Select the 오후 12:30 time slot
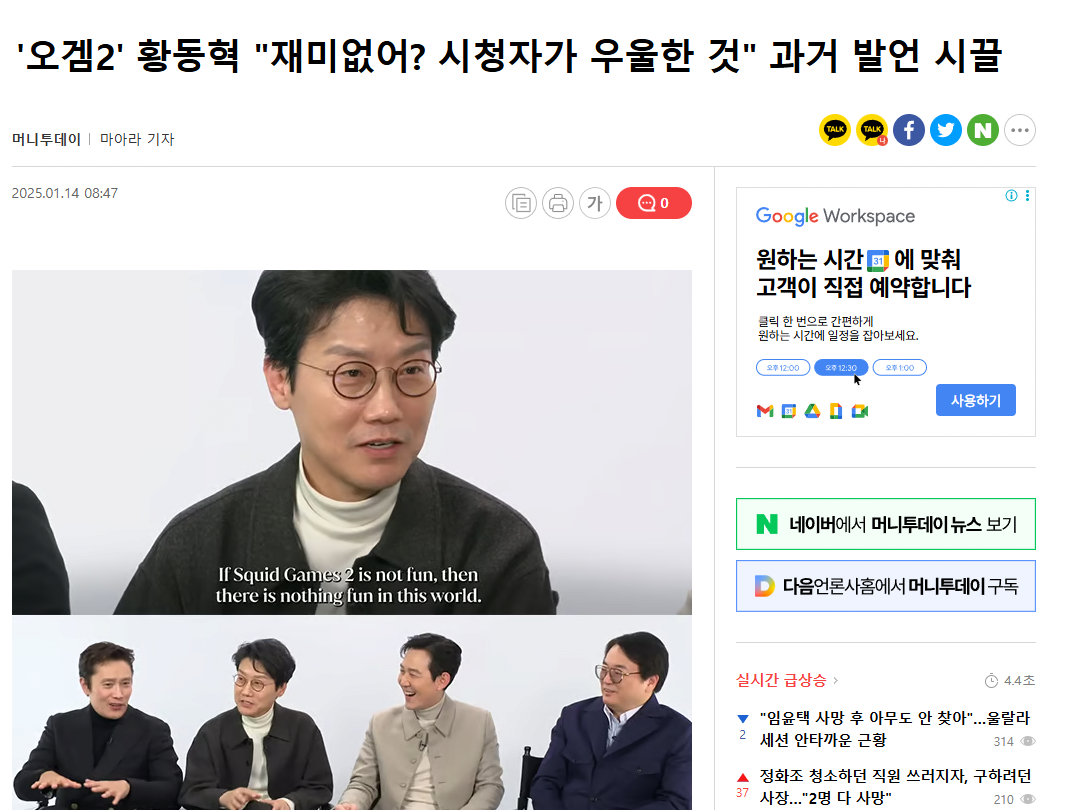The width and height of the screenshot is (1070, 810). click(841, 368)
